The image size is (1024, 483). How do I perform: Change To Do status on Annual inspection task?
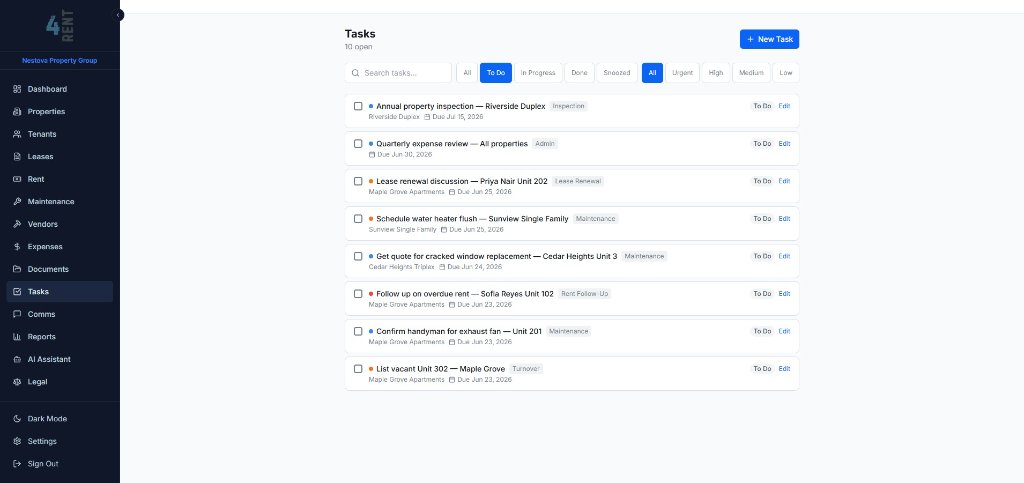pyautogui.click(x=762, y=106)
